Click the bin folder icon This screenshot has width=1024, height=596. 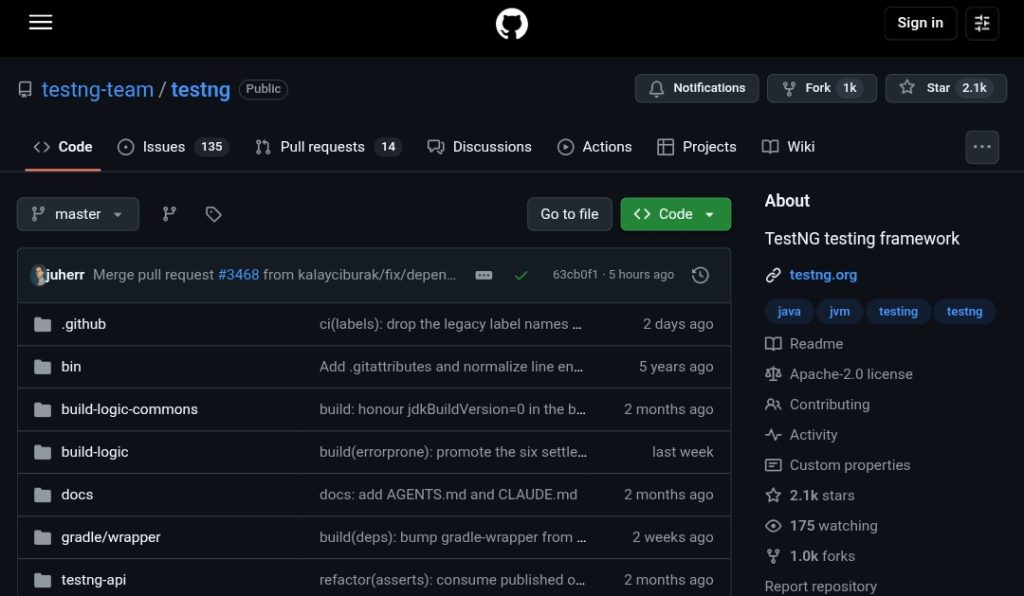point(42,367)
